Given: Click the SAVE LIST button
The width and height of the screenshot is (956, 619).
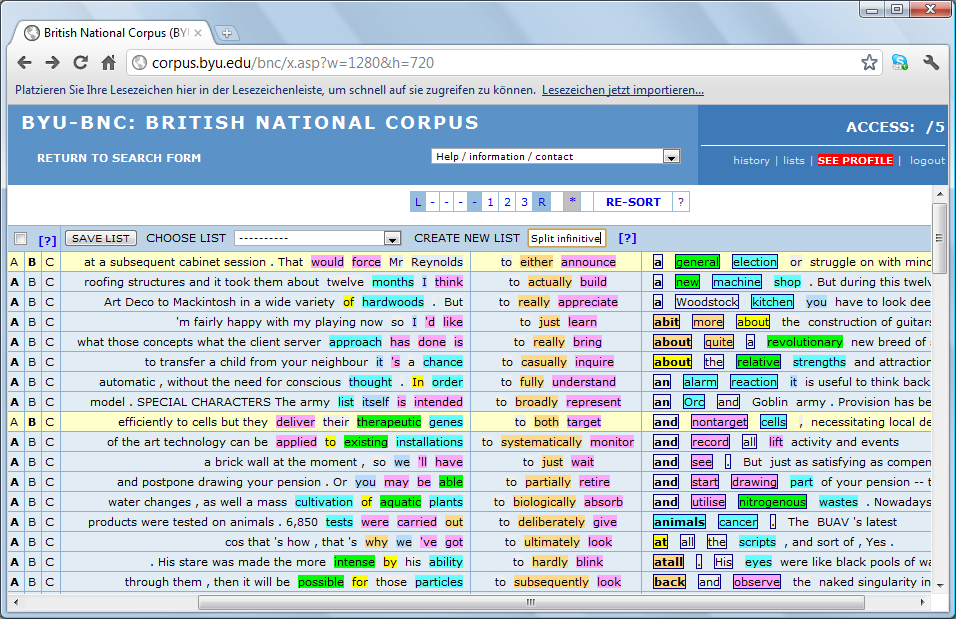Looking at the screenshot, I should pyautogui.click(x=101, y=238).
